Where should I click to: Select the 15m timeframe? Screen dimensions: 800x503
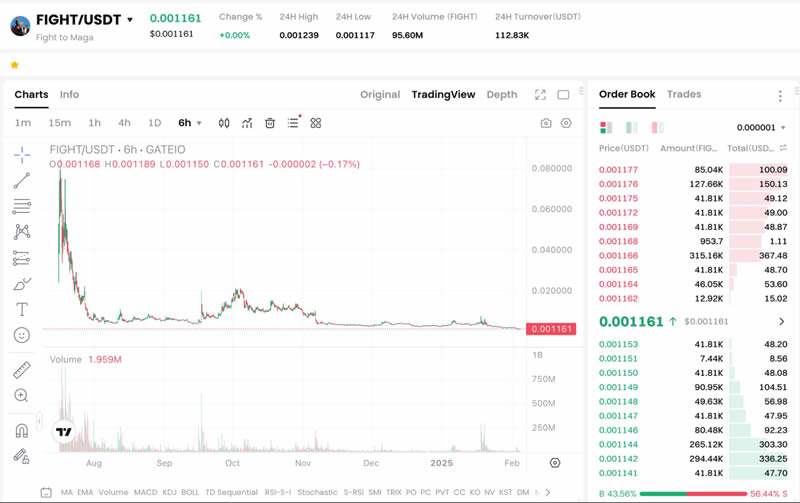click(60, 123)
